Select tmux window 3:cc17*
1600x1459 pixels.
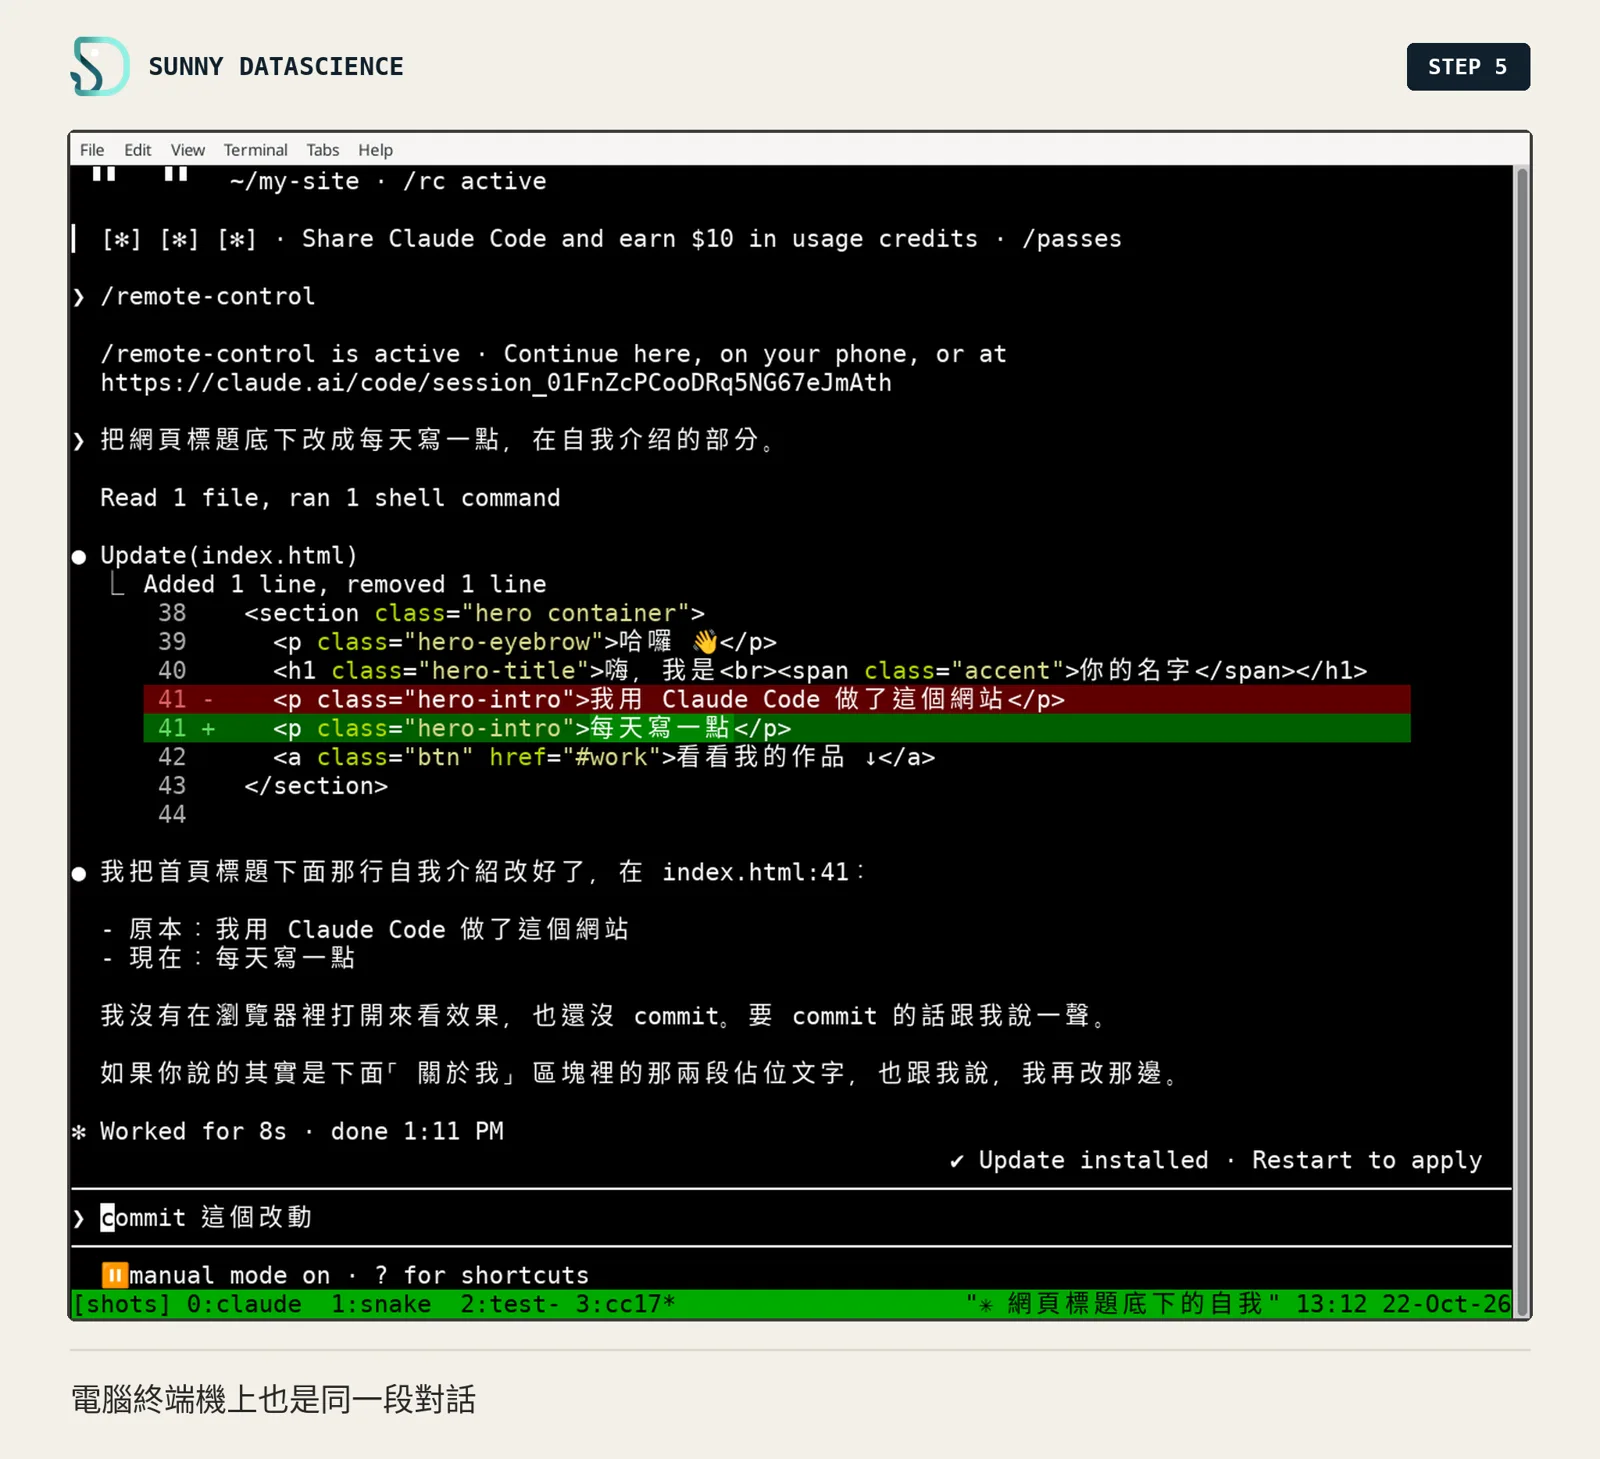[625, 1304]
